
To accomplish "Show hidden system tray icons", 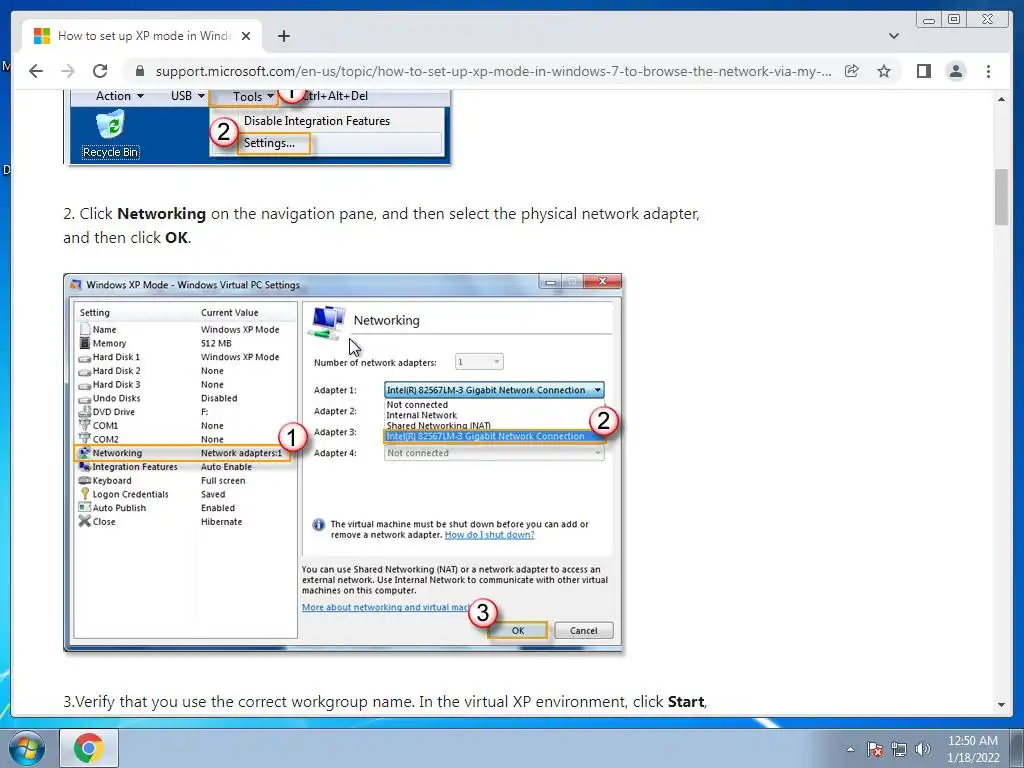I will coord(850,749).
